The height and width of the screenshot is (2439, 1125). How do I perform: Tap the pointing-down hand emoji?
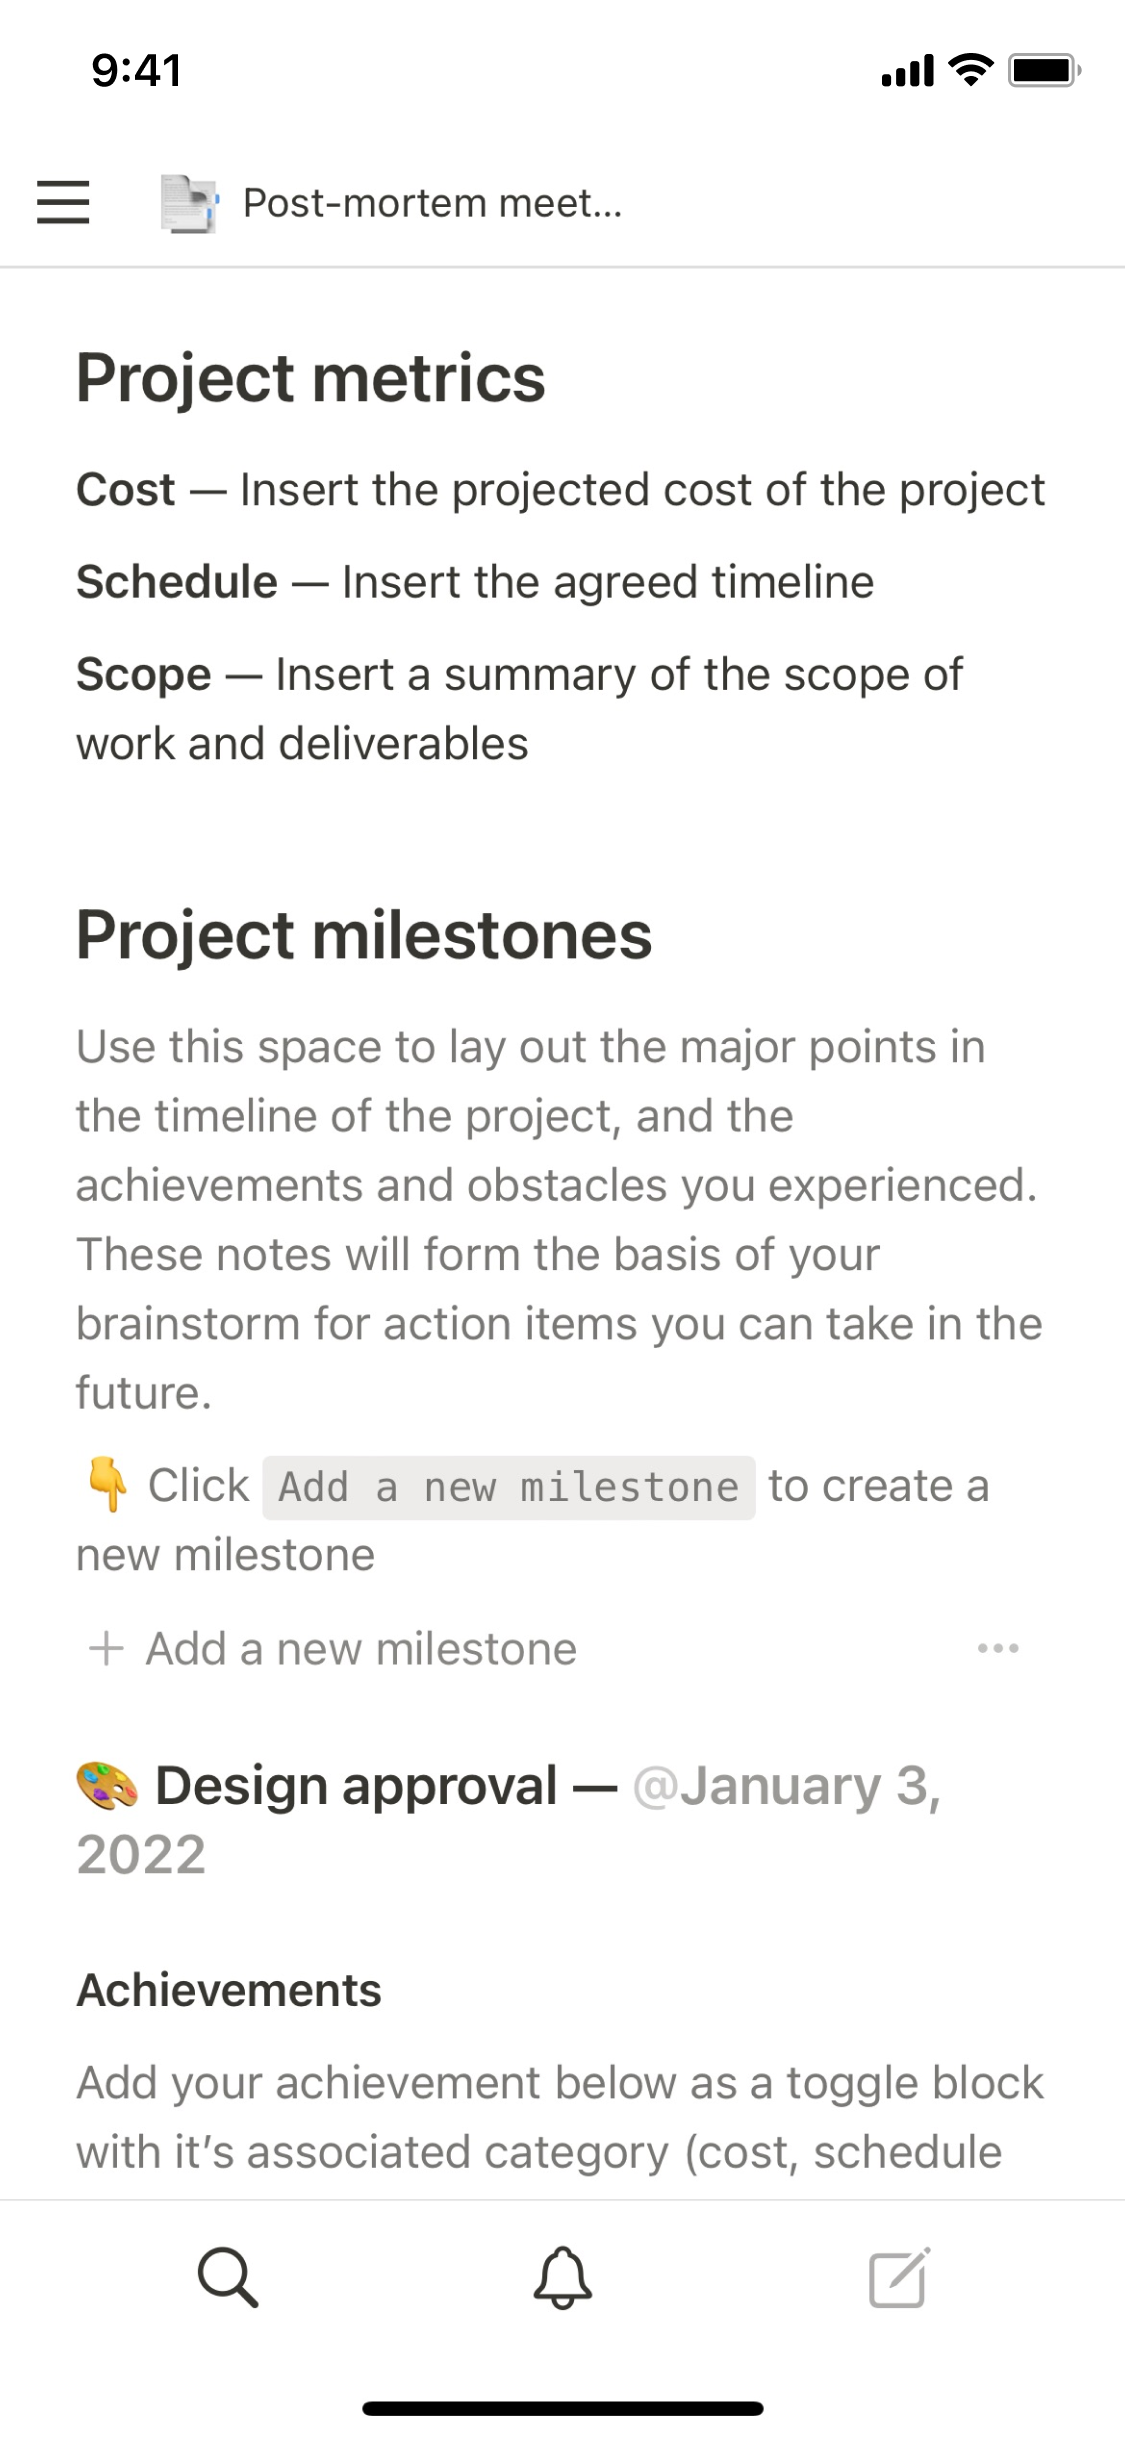pos(107,1486)
